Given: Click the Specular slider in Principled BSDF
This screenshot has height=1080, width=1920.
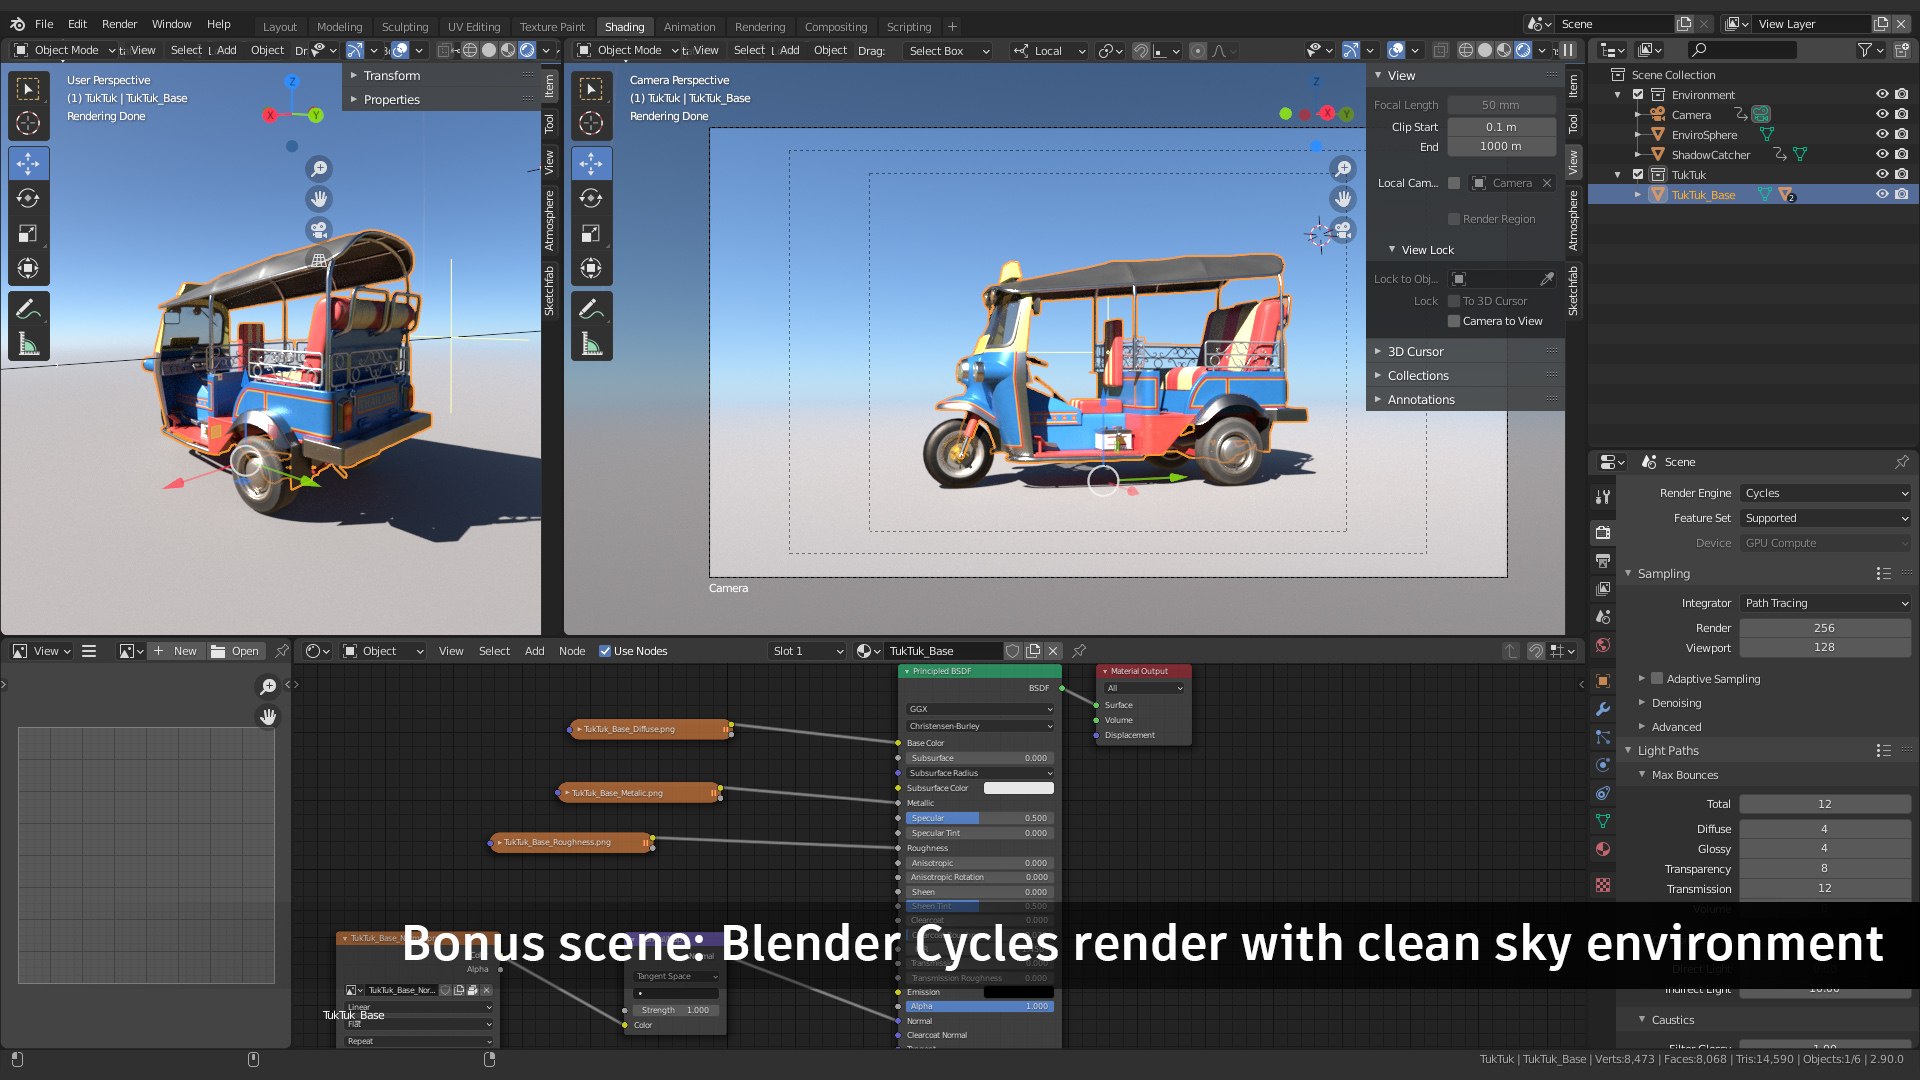Looking at the screenshot, I should pyautogui.click(x=979, y=818).
